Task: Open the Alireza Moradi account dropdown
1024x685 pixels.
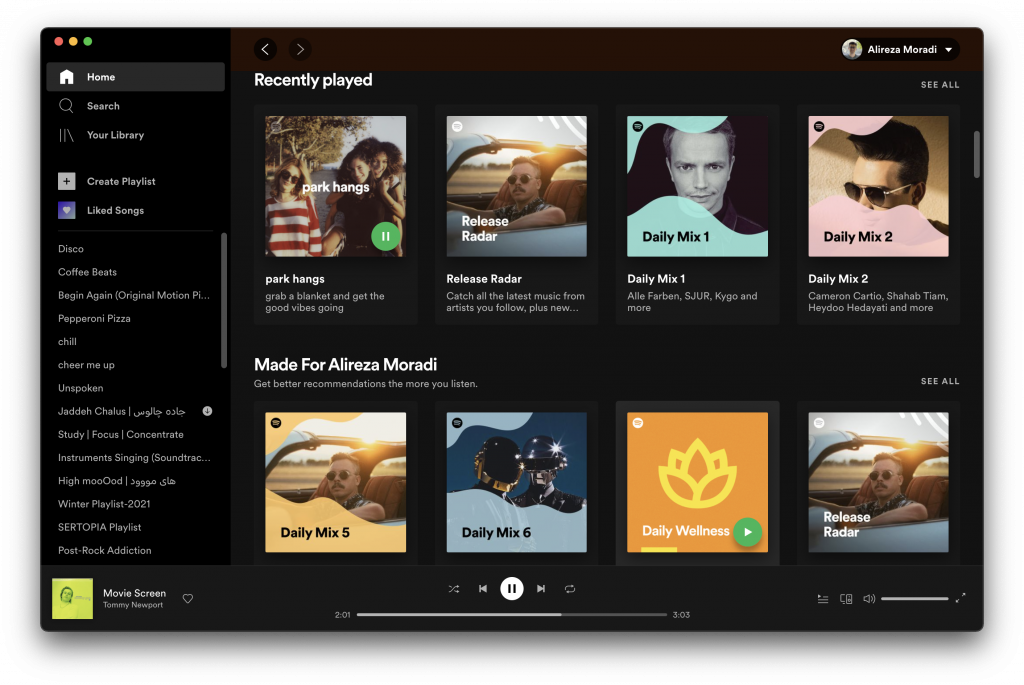Action: (901, 50)
